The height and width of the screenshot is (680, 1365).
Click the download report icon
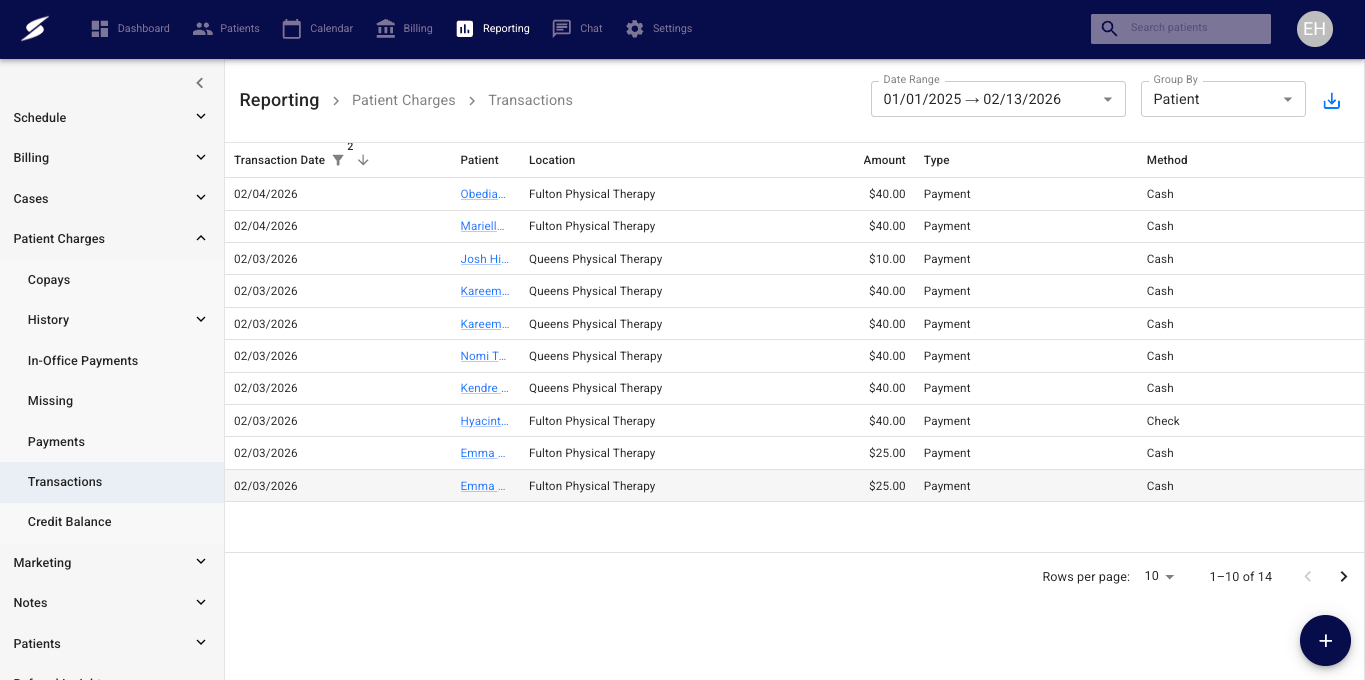(1331, 101)
